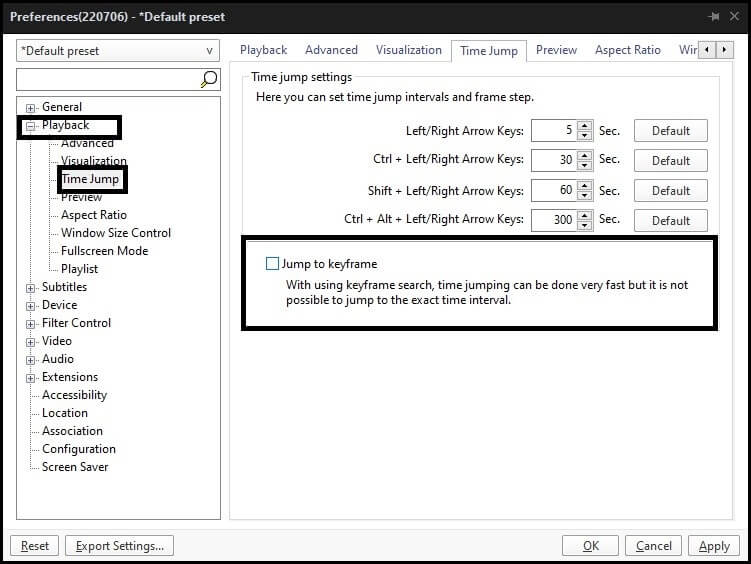Select Aspect Ratio in the settings tree
751x564 pixels.
coord(94,215)
